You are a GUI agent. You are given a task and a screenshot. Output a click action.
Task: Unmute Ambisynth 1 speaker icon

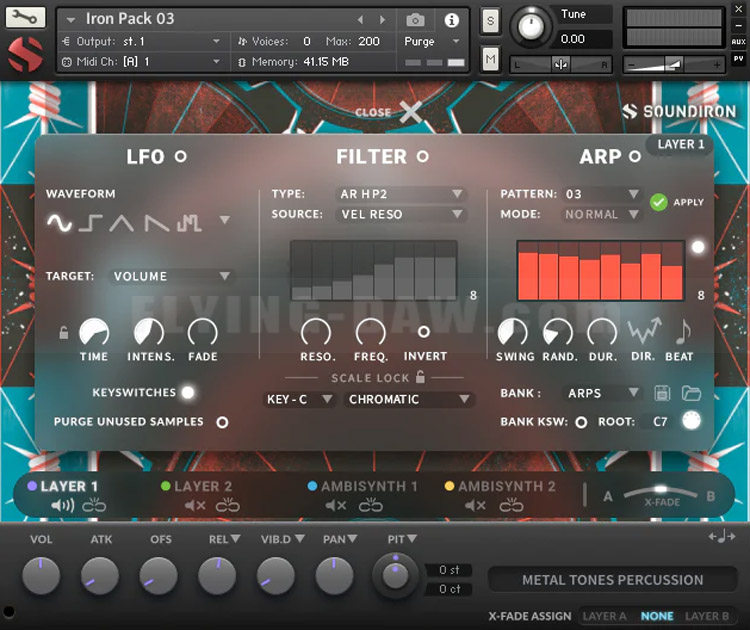(336, 505)
